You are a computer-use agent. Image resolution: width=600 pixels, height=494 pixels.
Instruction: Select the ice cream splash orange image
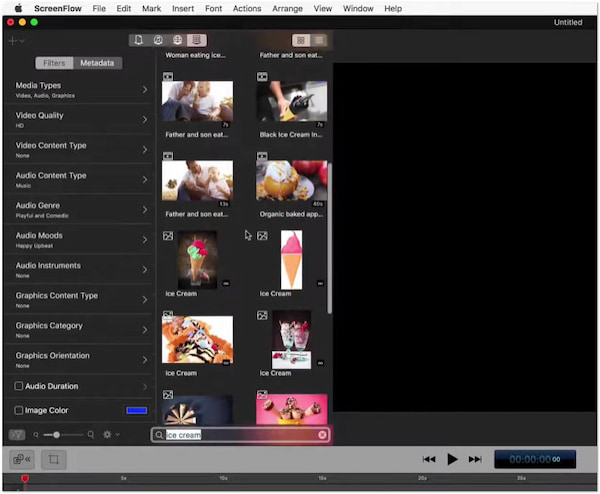[x=197, y=339]
